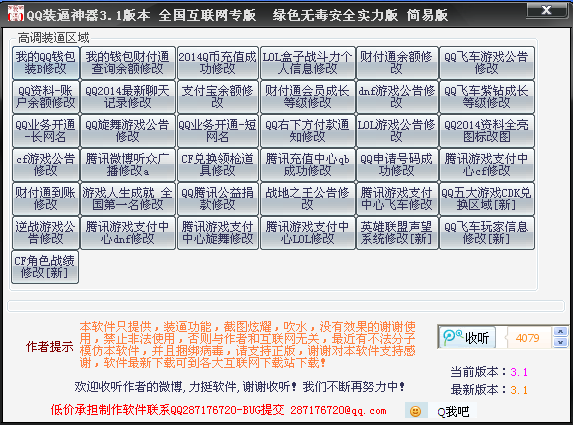This screenshot has width=573, height=425.
Task: Click the 我的QQ钱包装B修改 button
Action: 45,63
